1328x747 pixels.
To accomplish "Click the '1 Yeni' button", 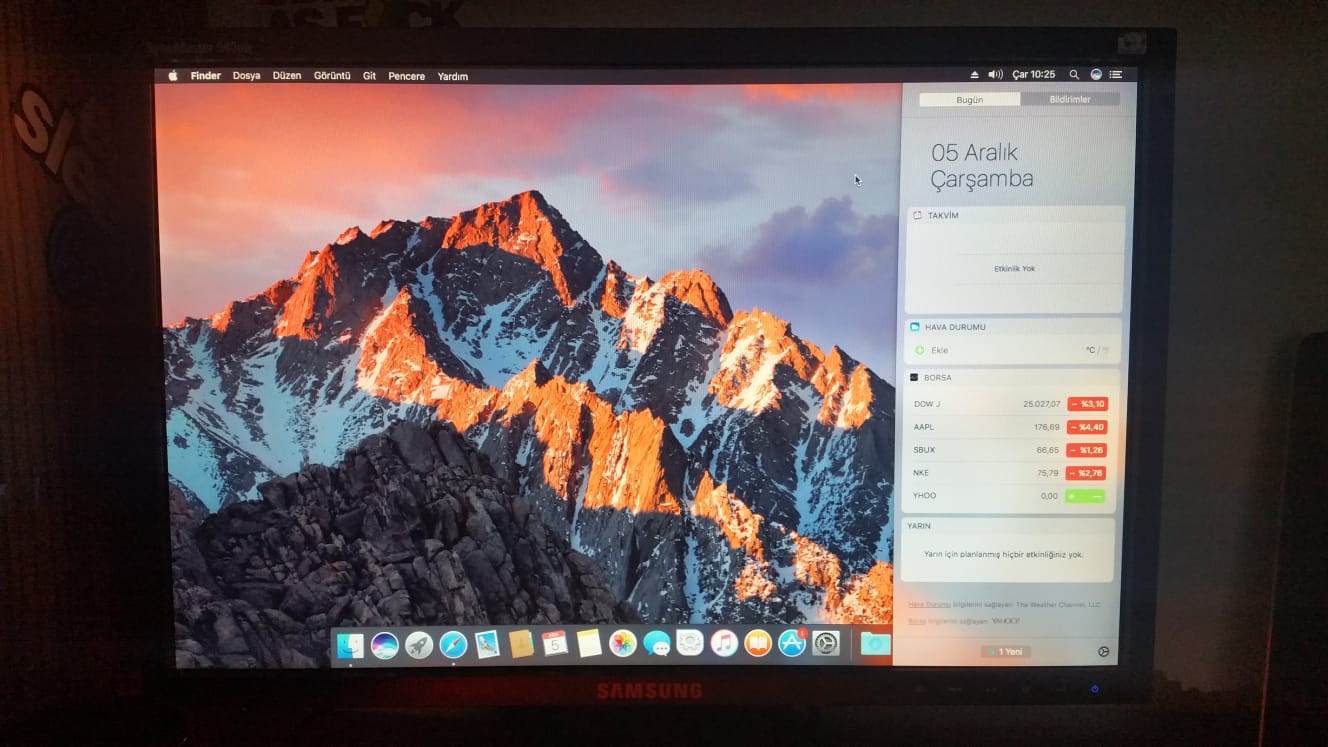I will 1006,652.
